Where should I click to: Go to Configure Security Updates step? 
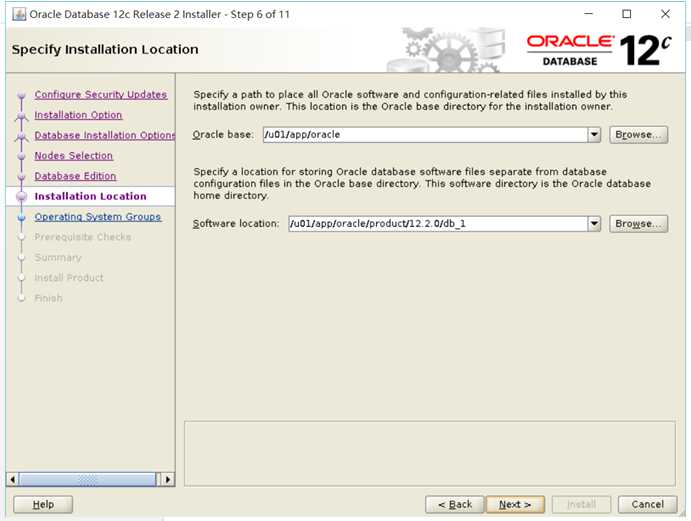[100, 94]
